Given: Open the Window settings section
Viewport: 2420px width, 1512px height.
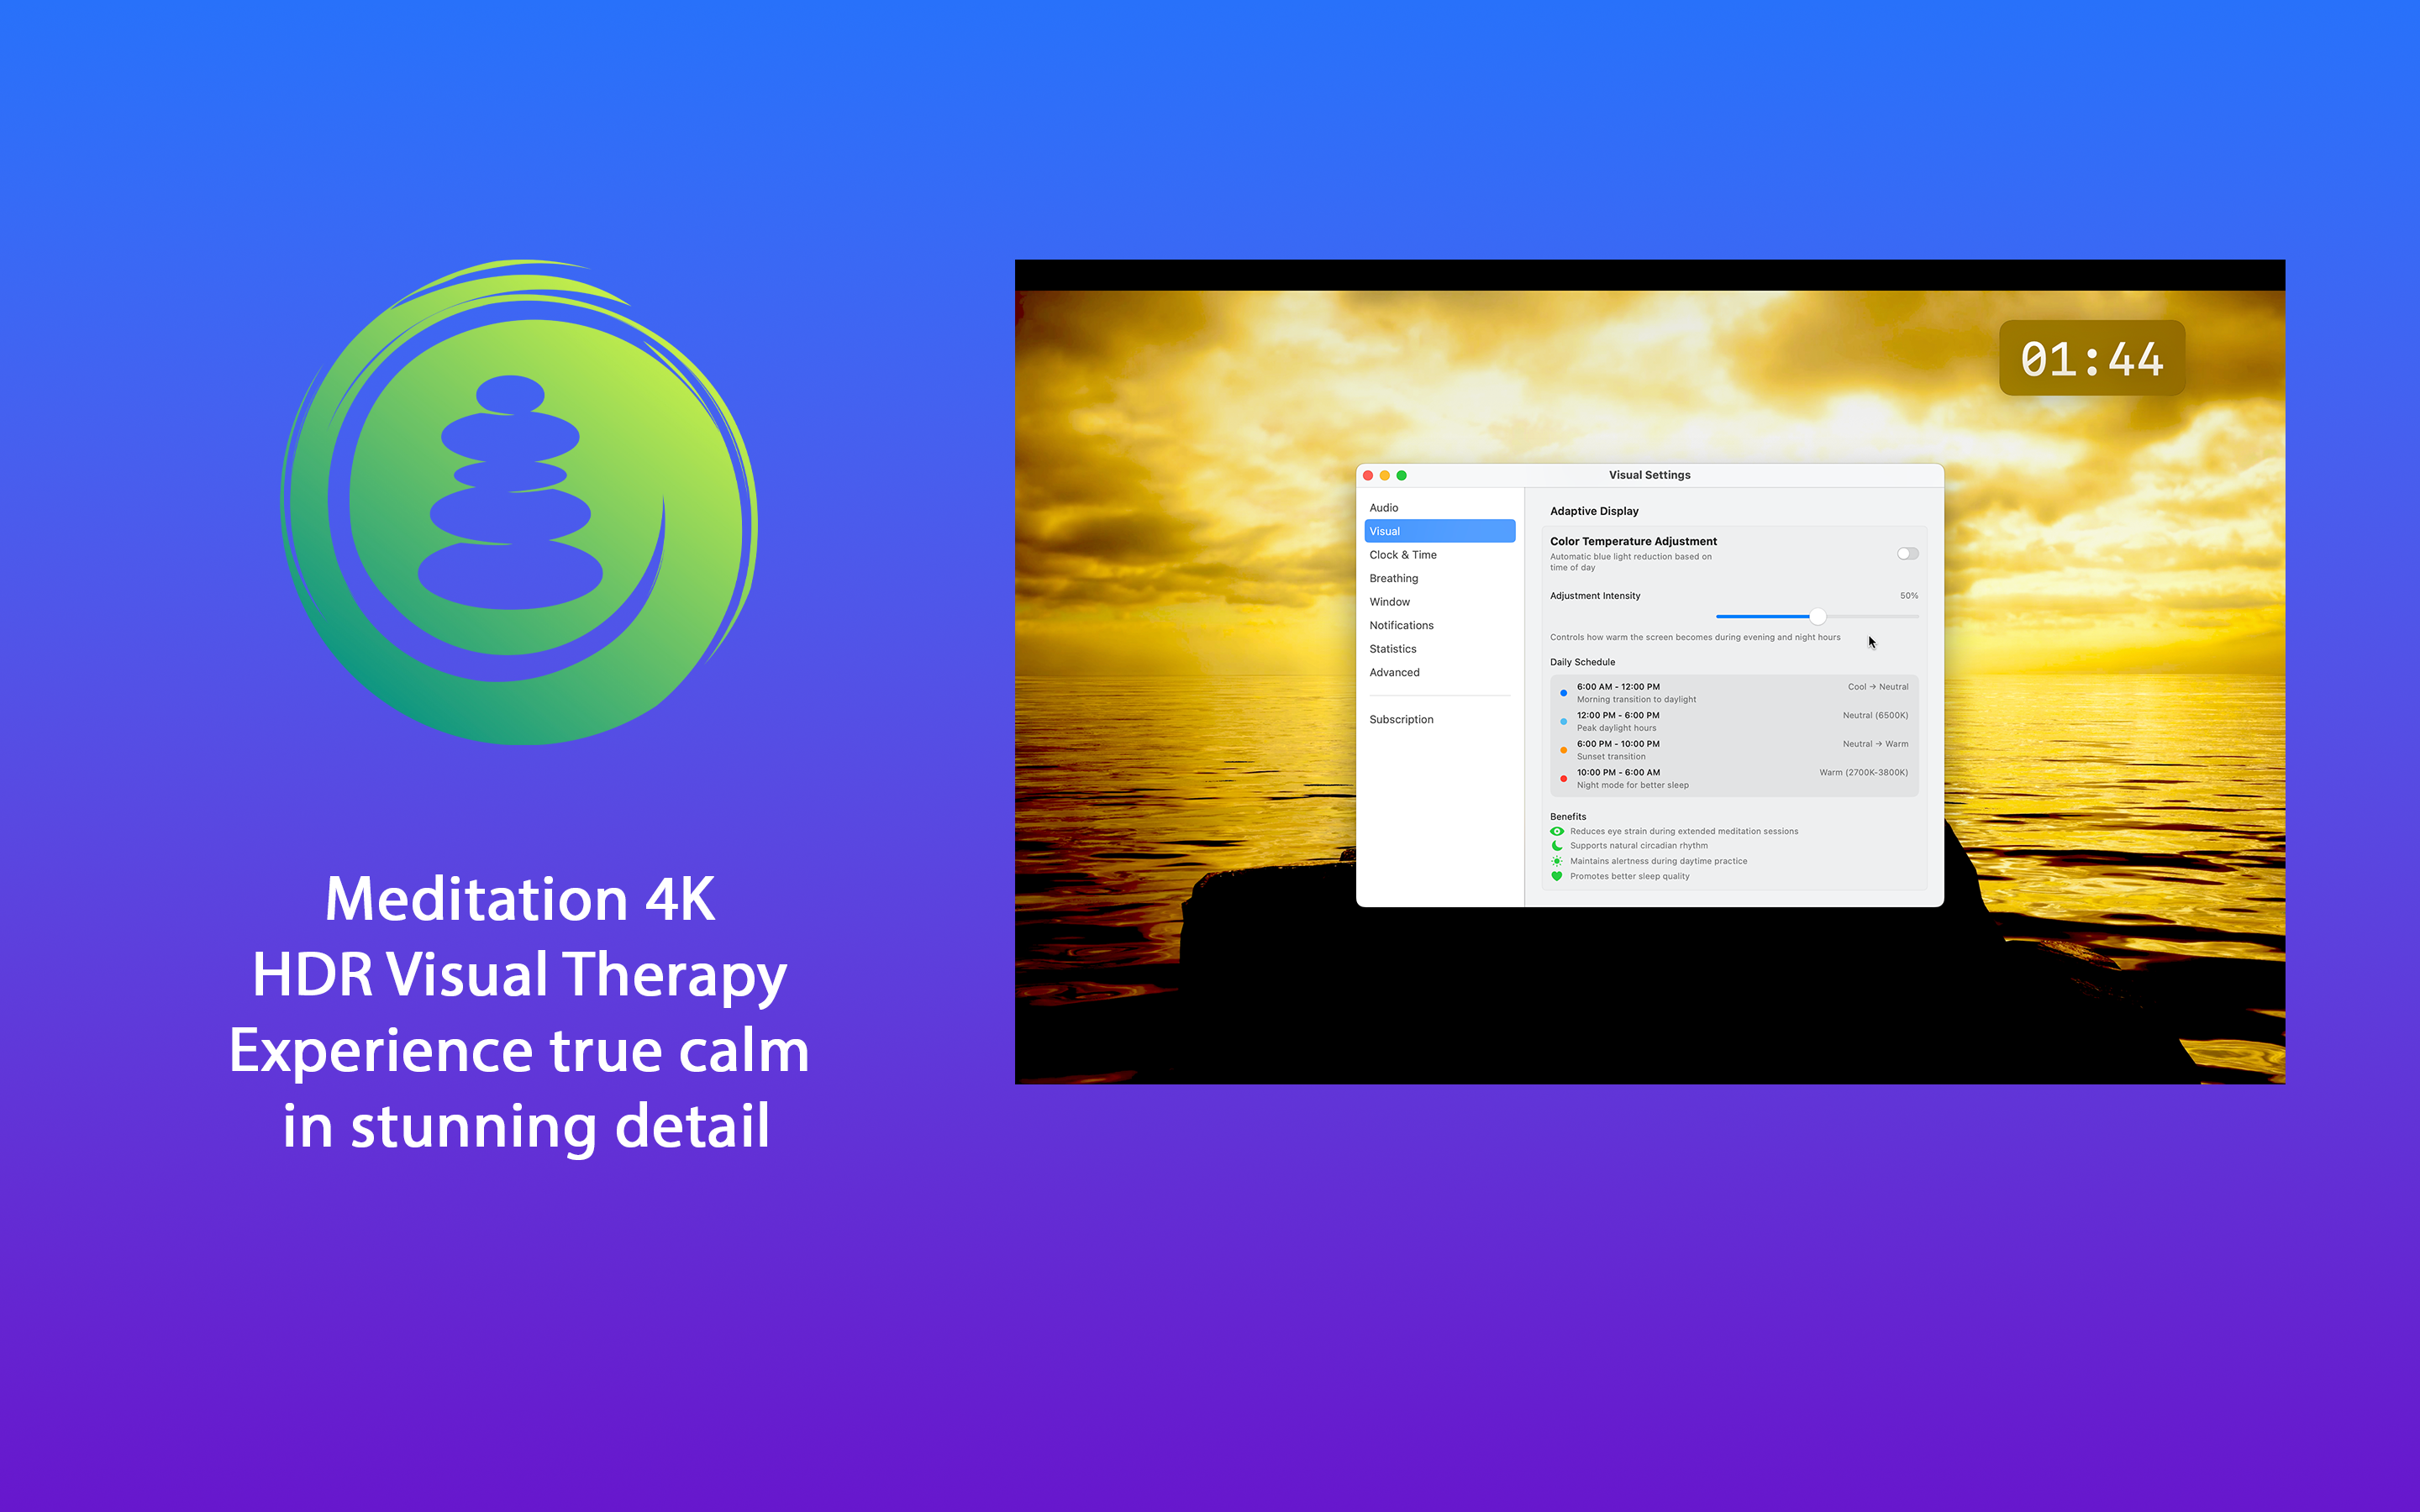Looking at the screenshot, I should (x=1389, y=601).
